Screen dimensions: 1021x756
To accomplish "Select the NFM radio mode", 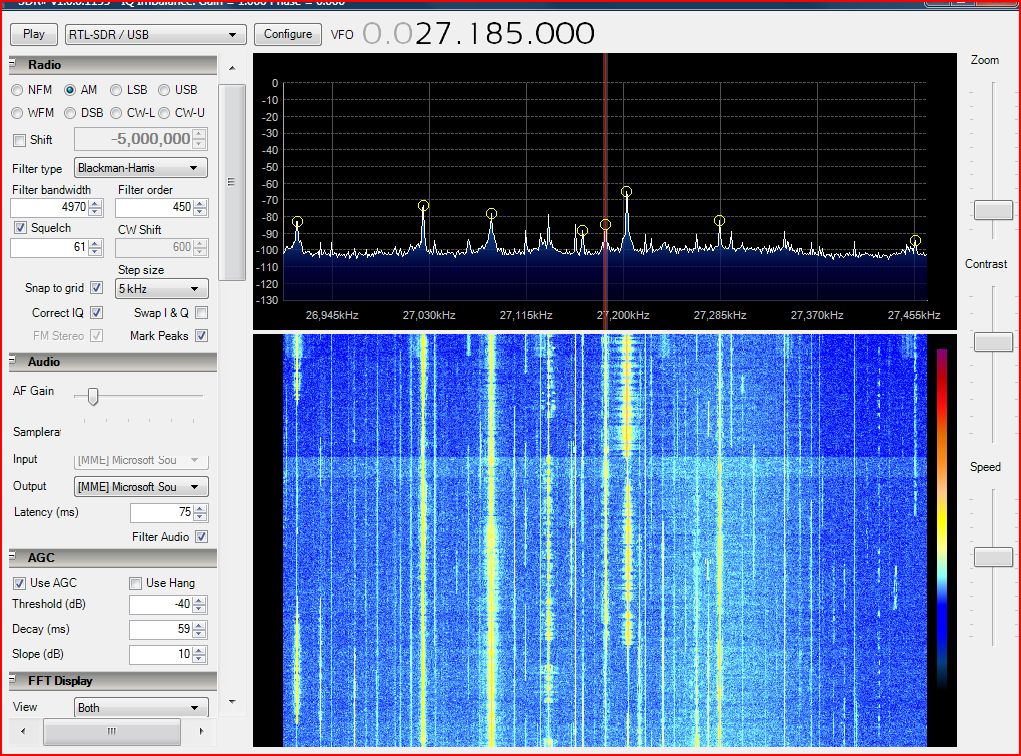I will click(x=18, y=90).
